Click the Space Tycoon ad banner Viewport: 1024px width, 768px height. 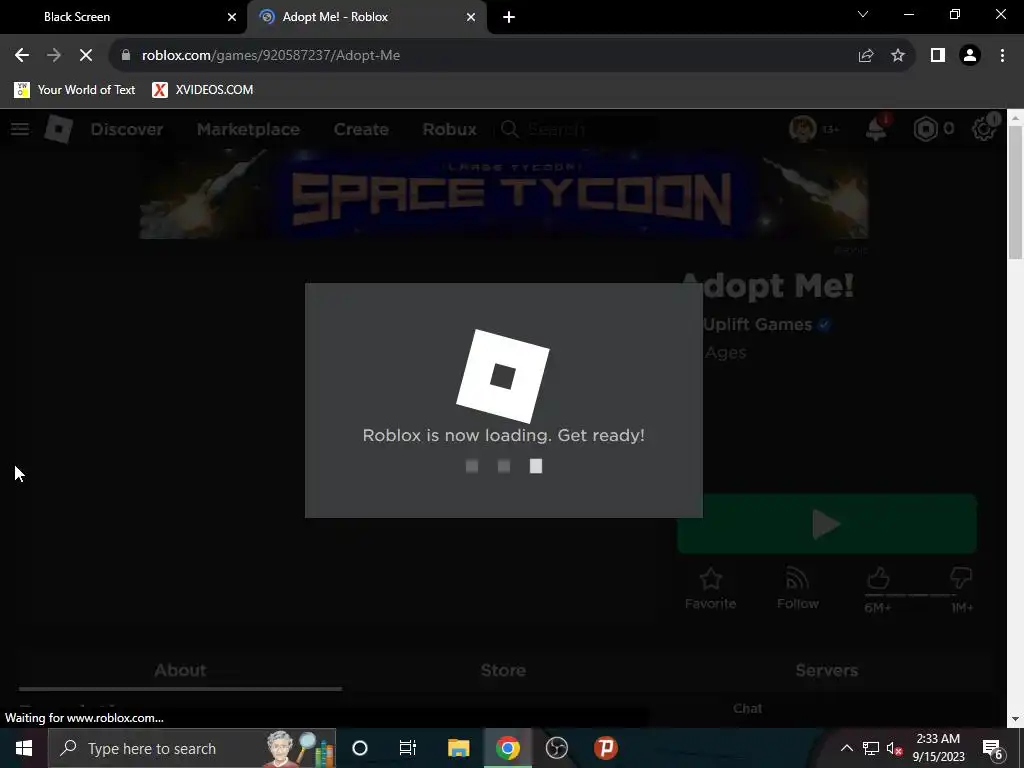click(504, 194)
